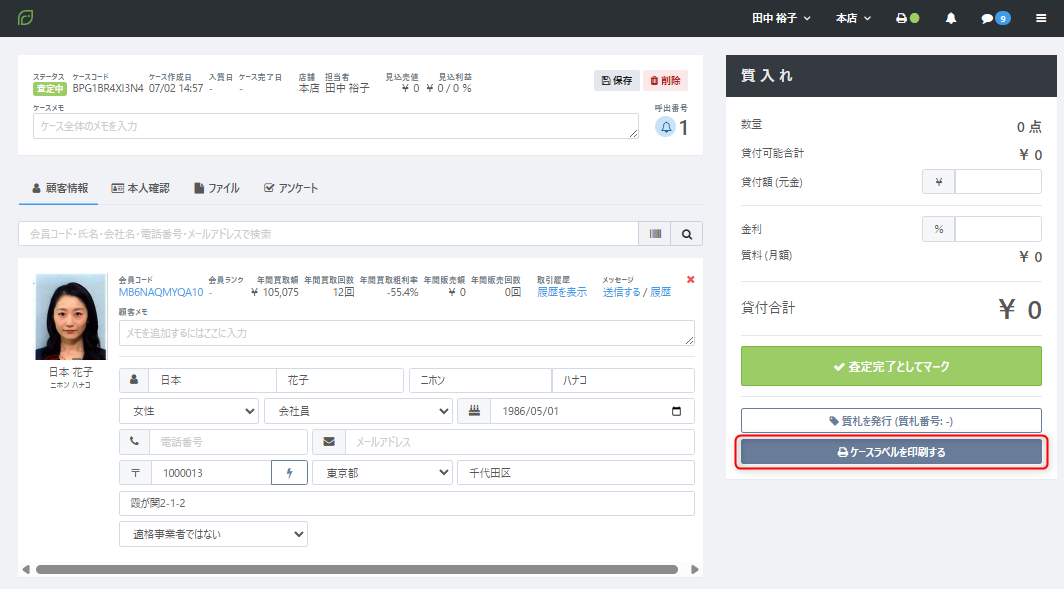This screenshot has height=589, width=1064.
Task: Click the ケースメモ text area
Action: point(336,126)
